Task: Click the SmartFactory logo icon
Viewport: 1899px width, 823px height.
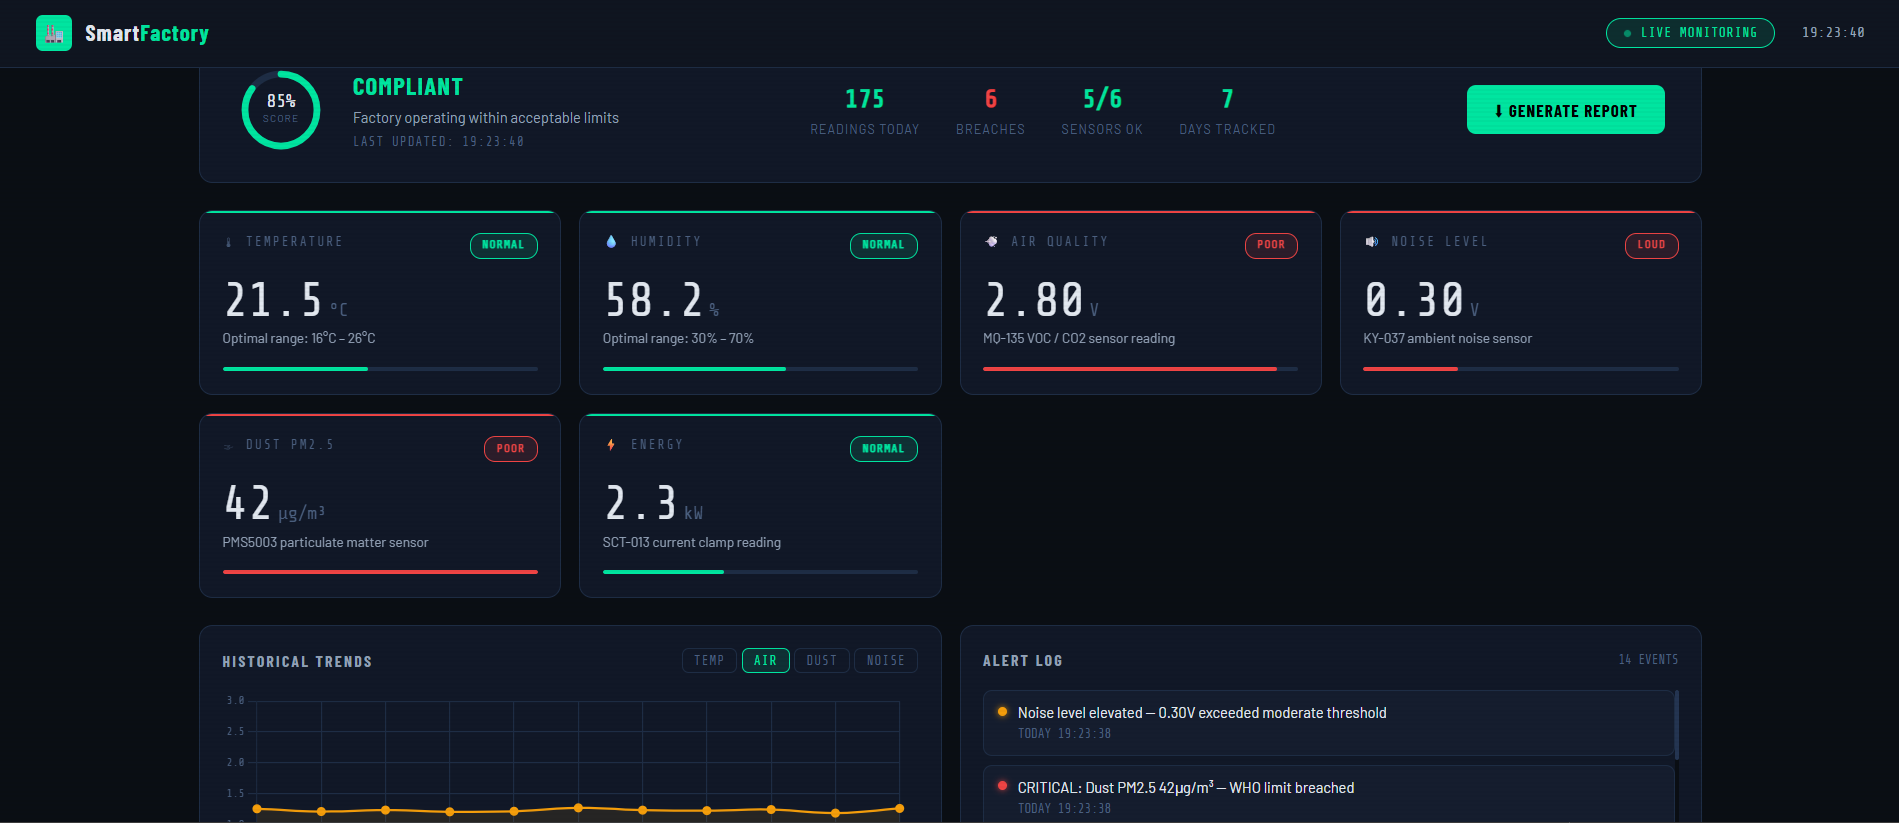Action: 54,33
